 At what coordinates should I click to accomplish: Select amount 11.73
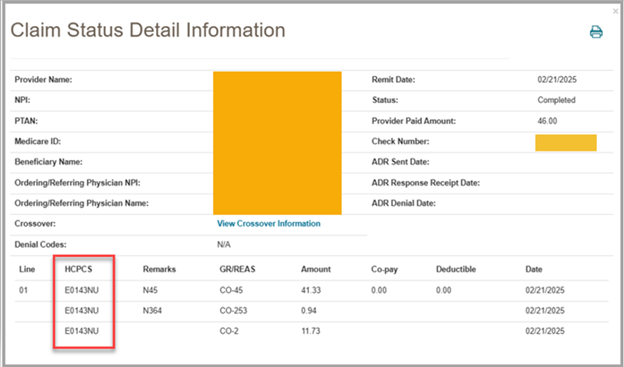310,331
